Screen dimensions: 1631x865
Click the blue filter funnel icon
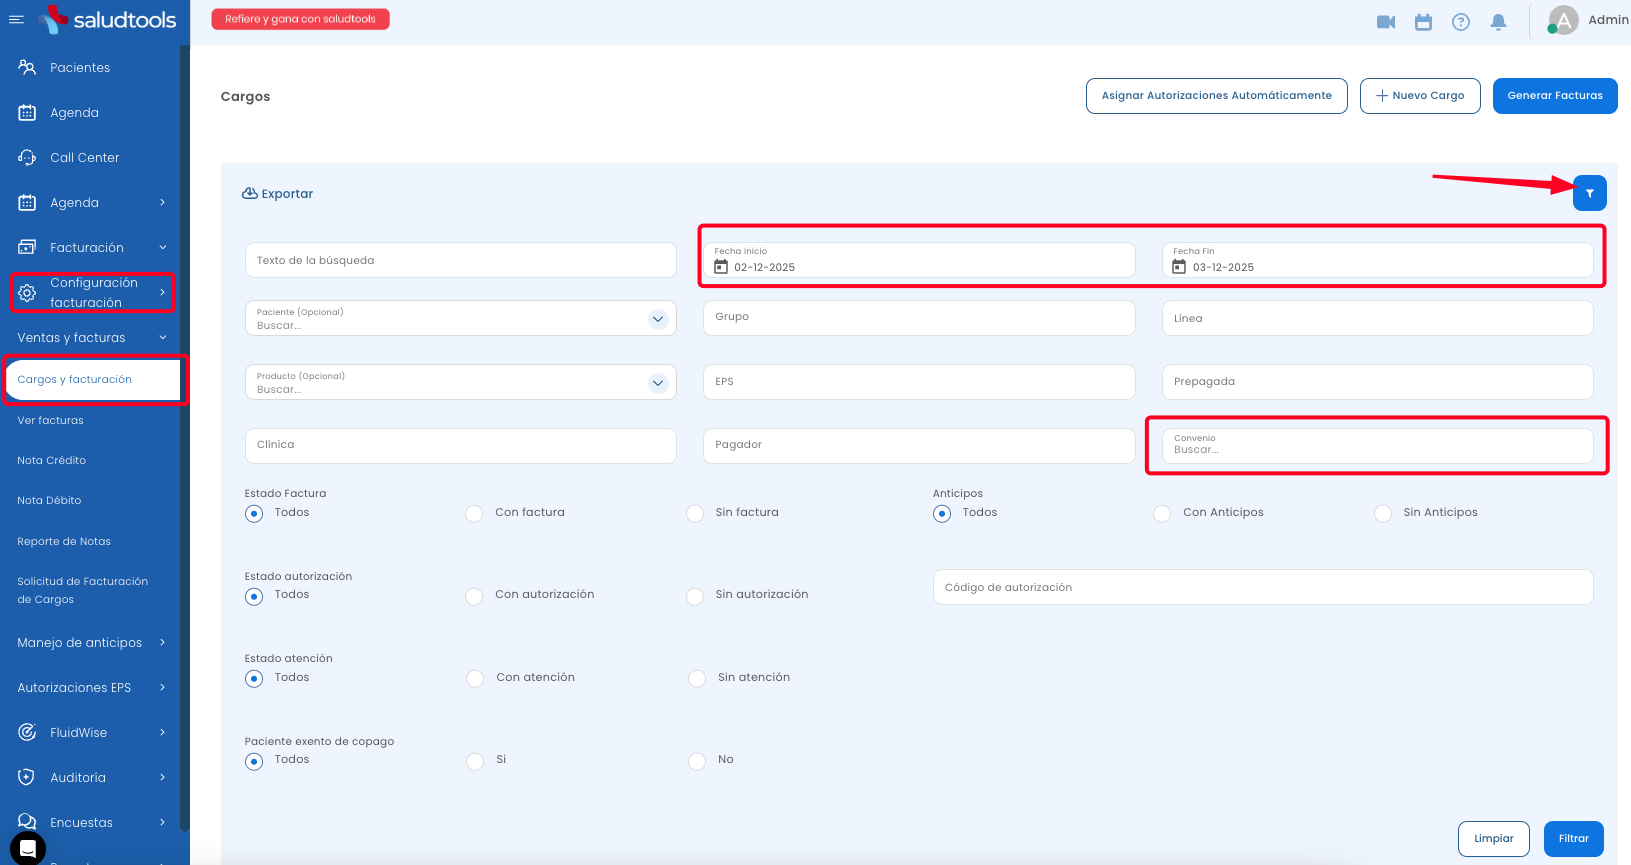tap(1589, 193)
